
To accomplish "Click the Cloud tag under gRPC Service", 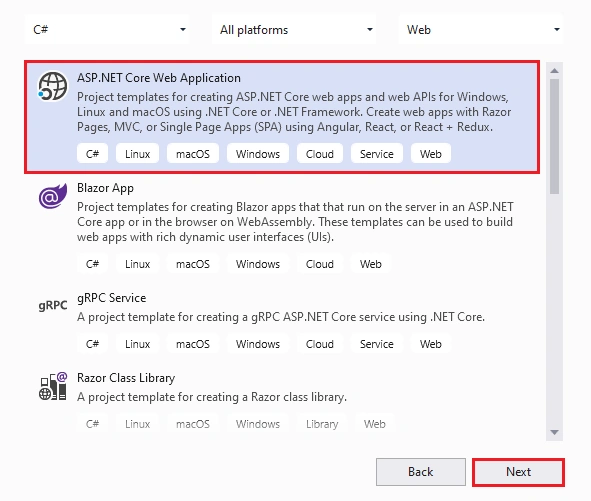I will pos(320,343).
